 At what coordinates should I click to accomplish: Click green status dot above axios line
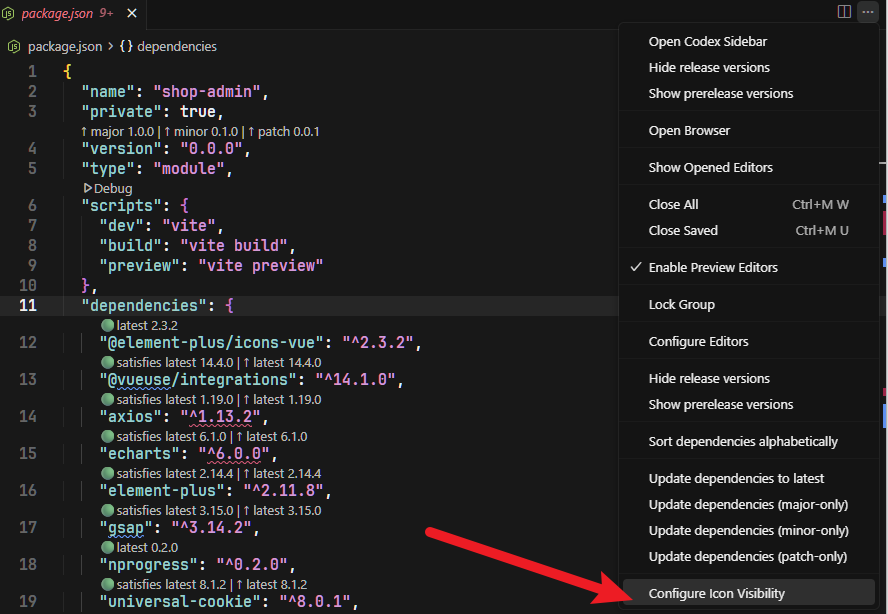tap(108, 399)
